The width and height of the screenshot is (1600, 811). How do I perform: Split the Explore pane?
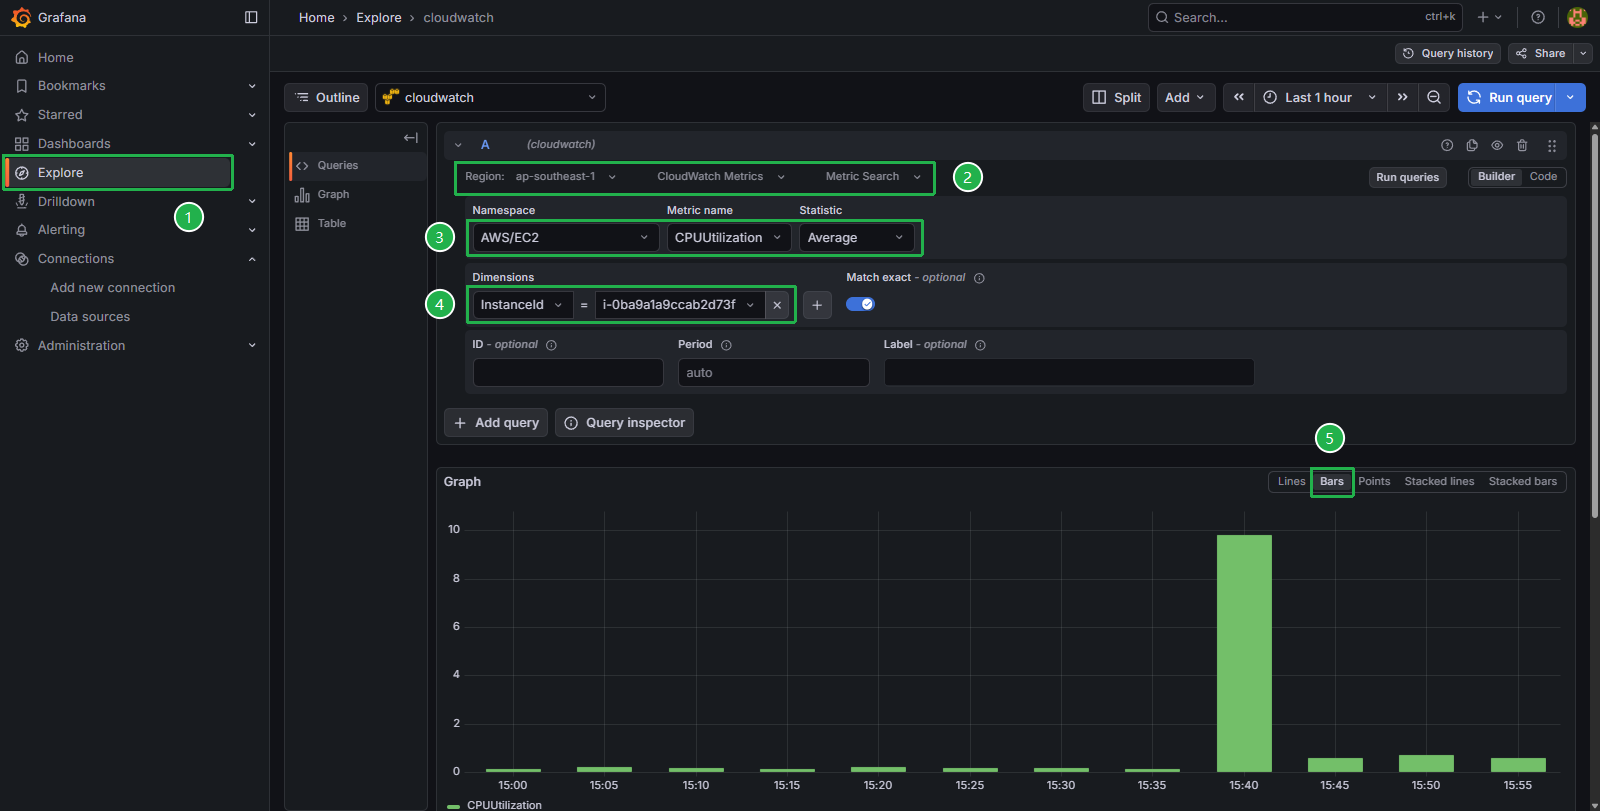click(1116, 97)
